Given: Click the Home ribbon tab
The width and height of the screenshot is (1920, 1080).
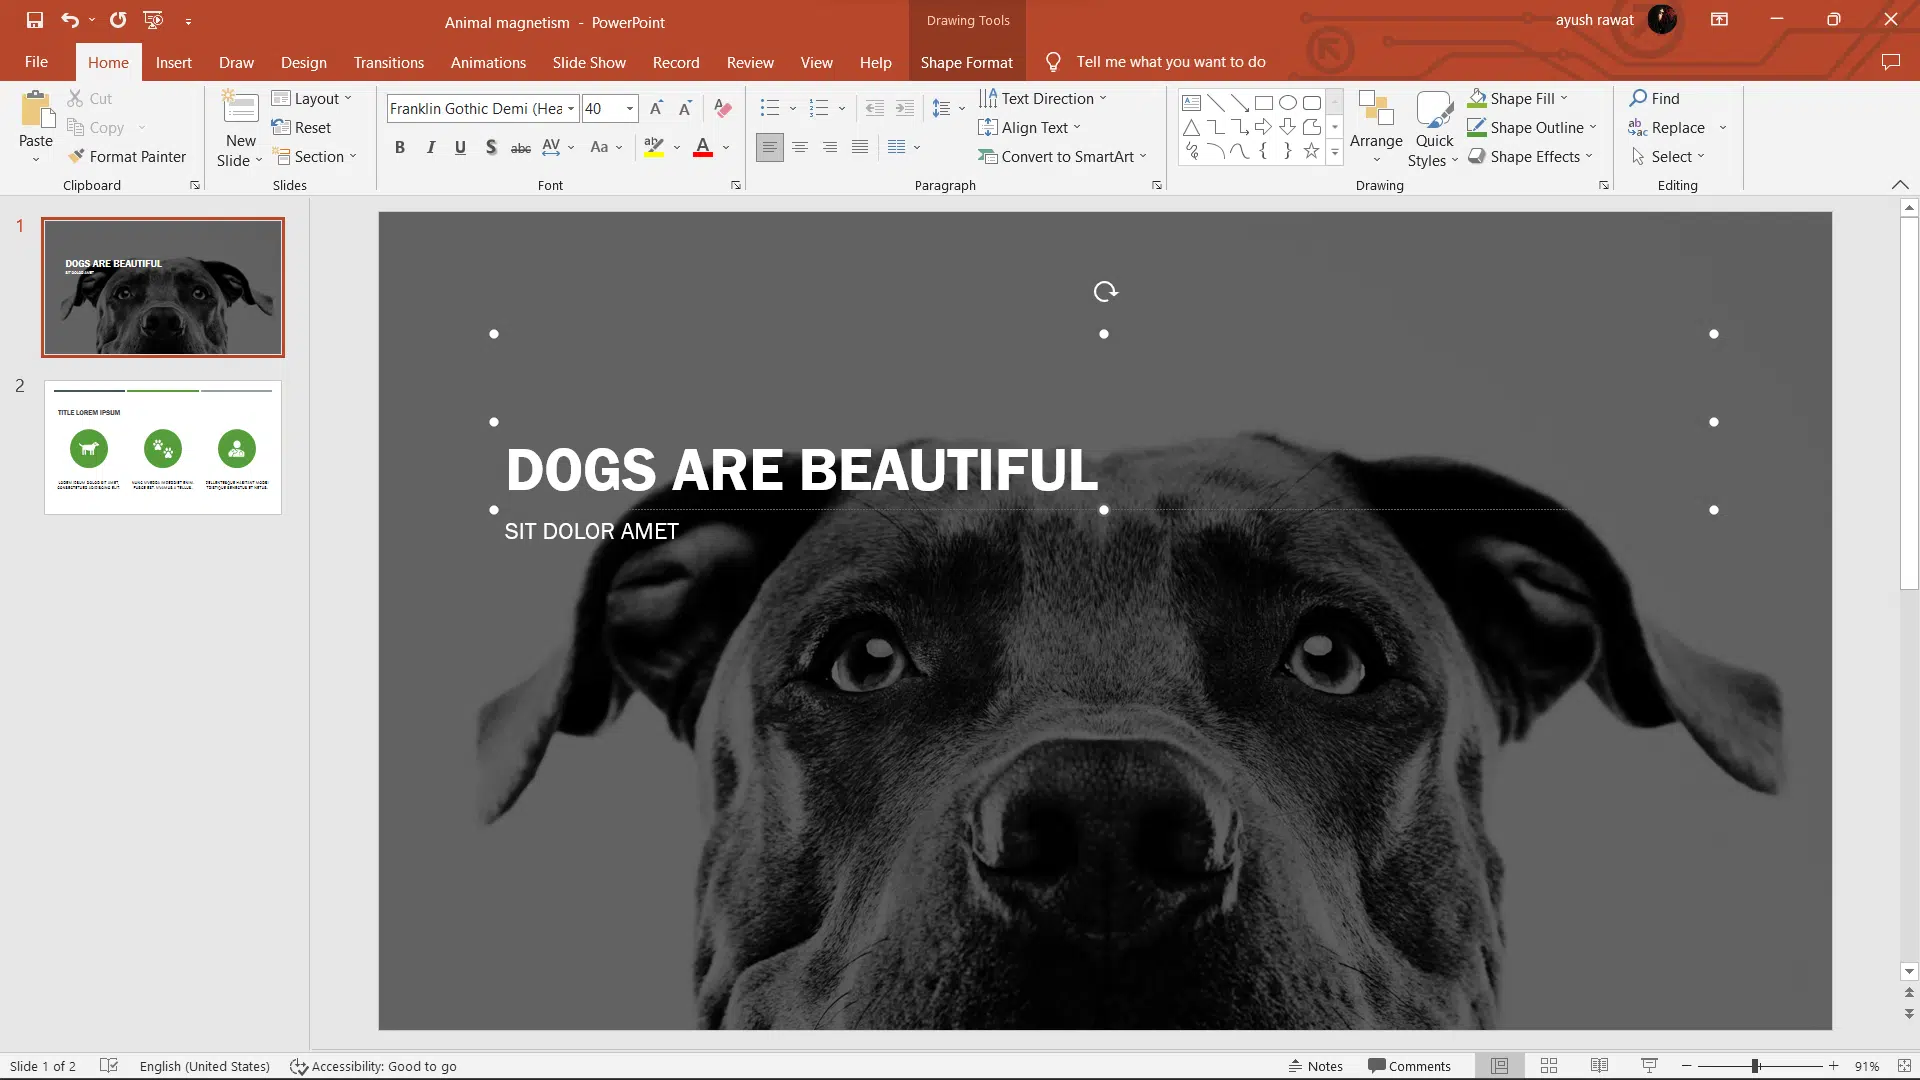Looking at the screenshot, I should [x=108, y=62].
